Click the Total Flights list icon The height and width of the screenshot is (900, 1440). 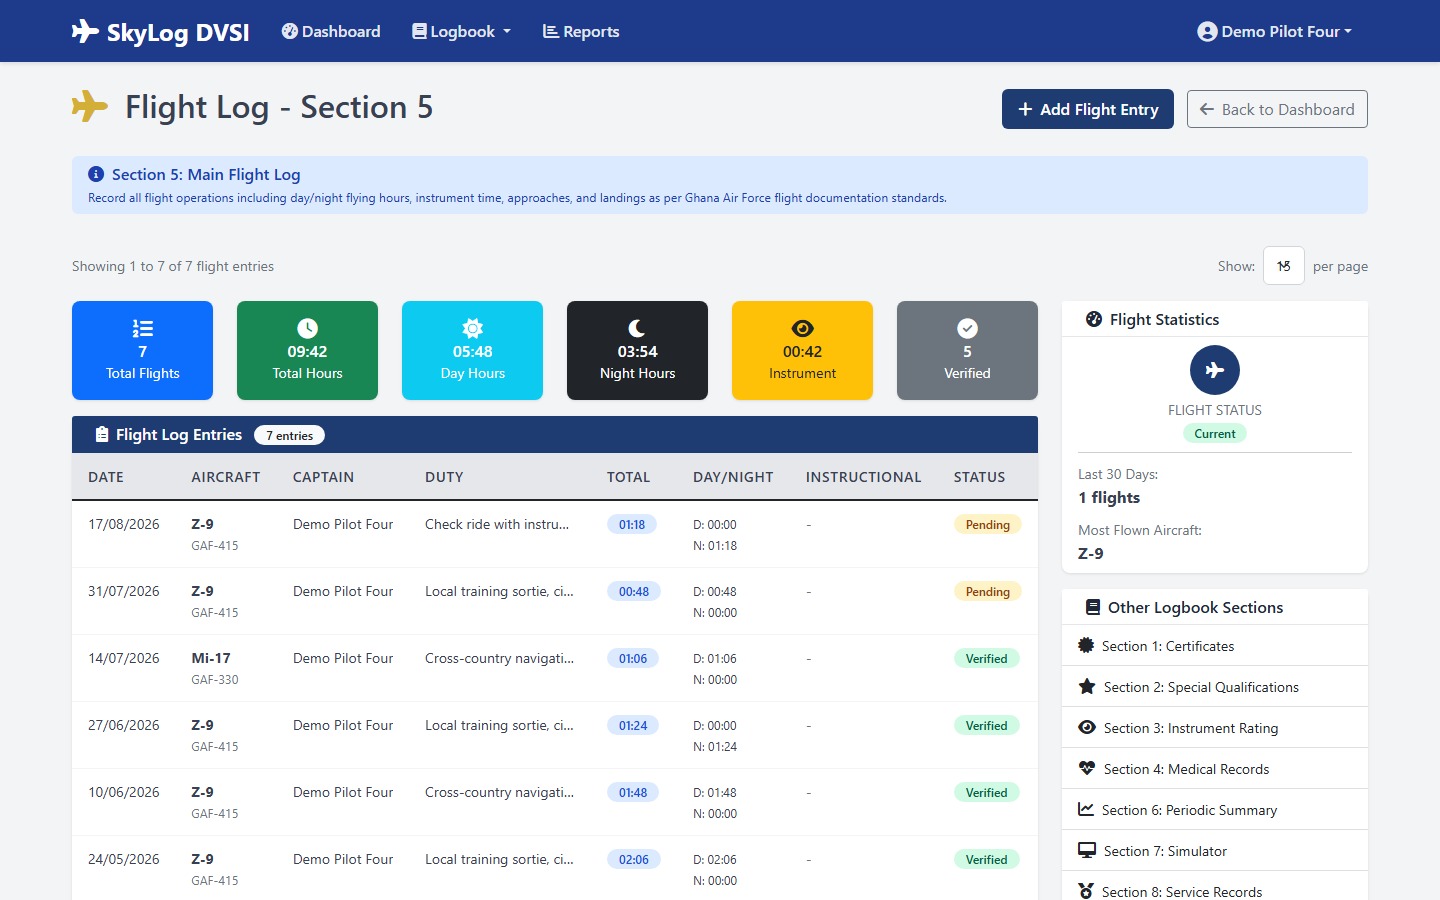(143, 328)
